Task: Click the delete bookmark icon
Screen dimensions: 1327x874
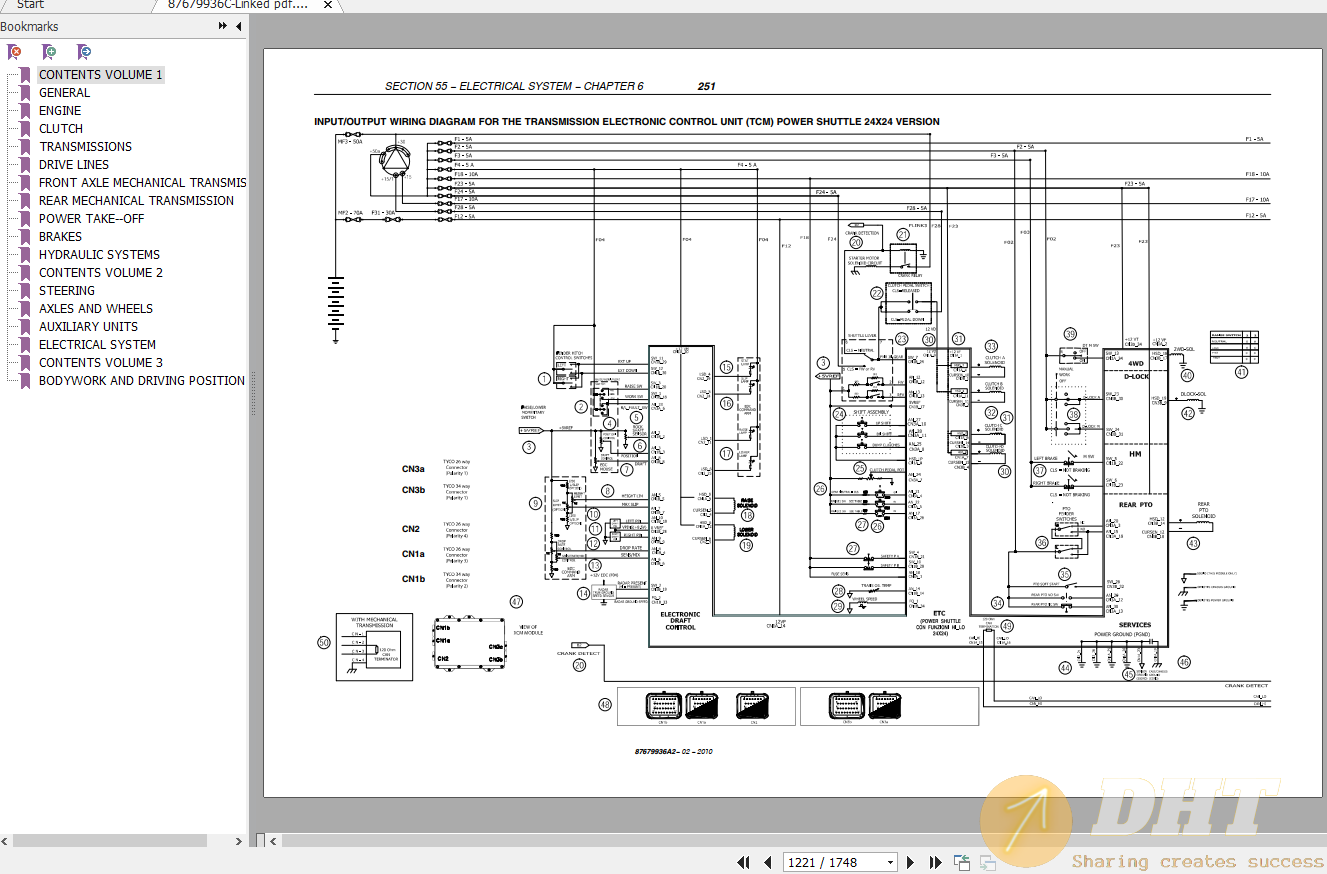Action: 17,52
